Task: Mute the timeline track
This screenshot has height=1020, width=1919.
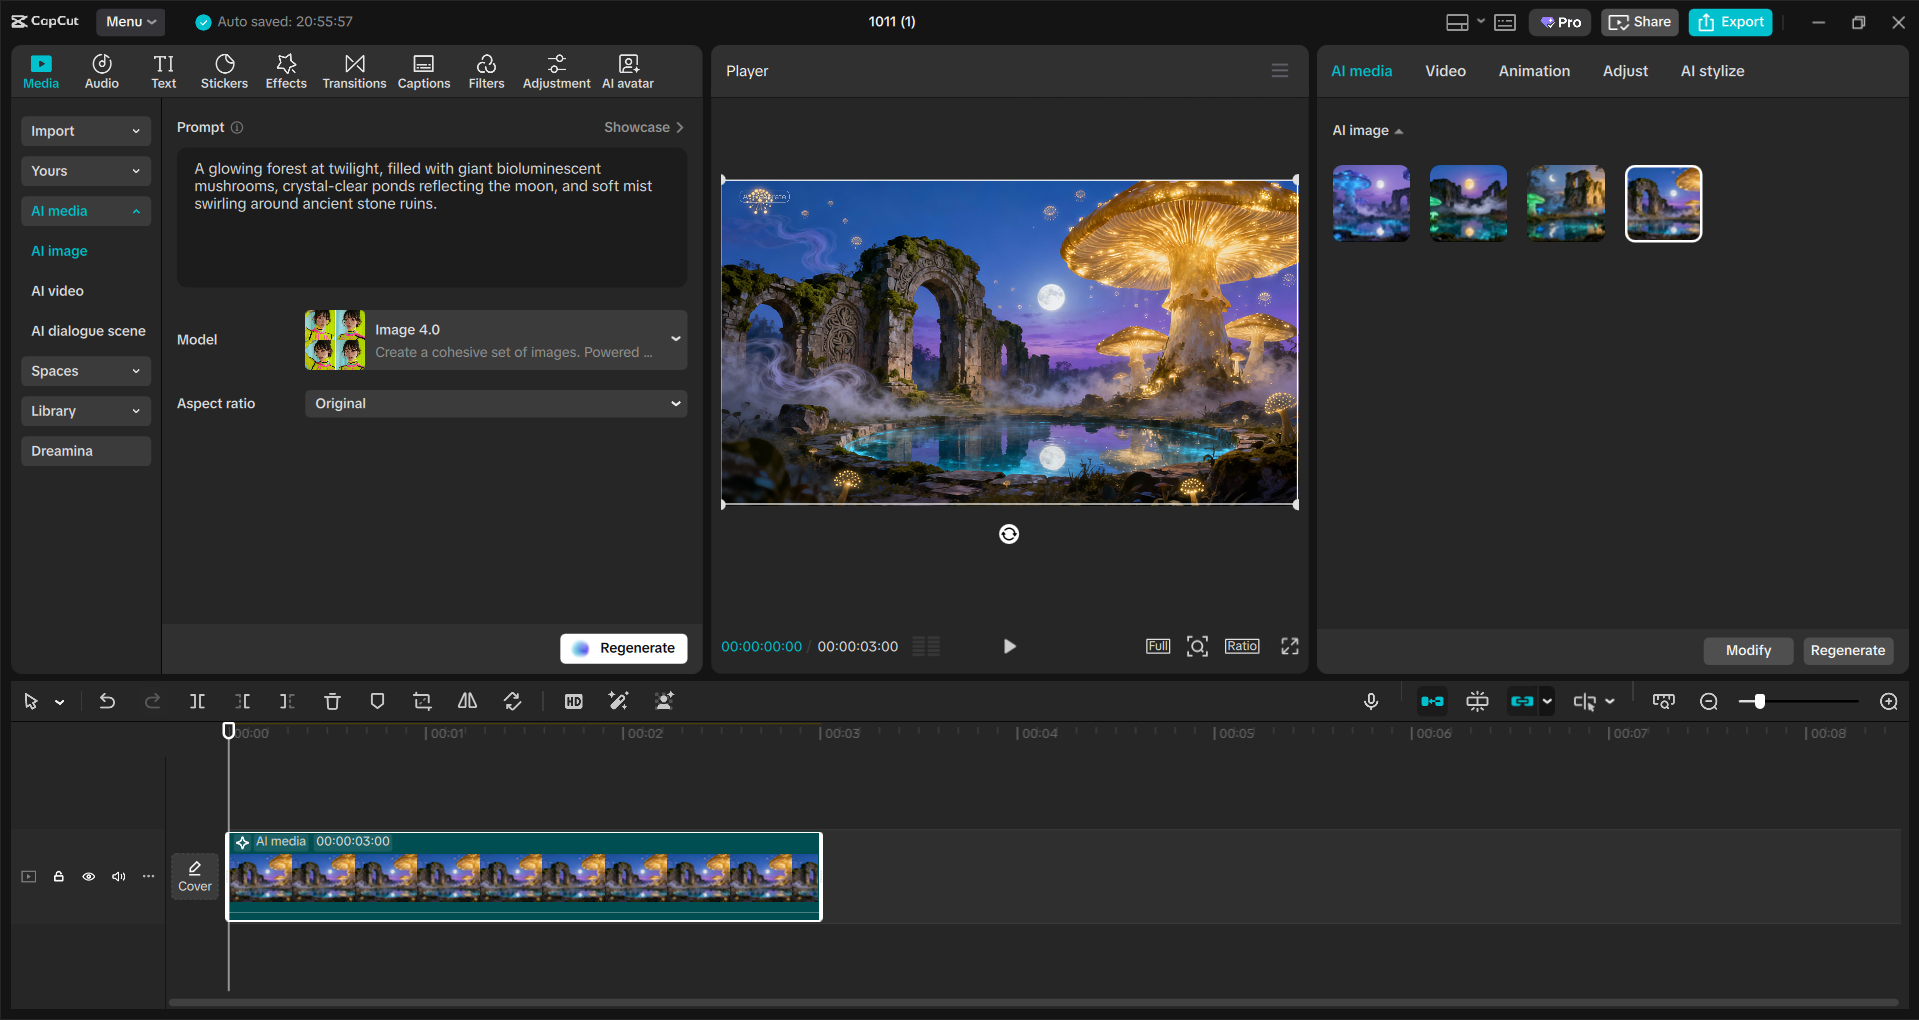Action: 118,876
